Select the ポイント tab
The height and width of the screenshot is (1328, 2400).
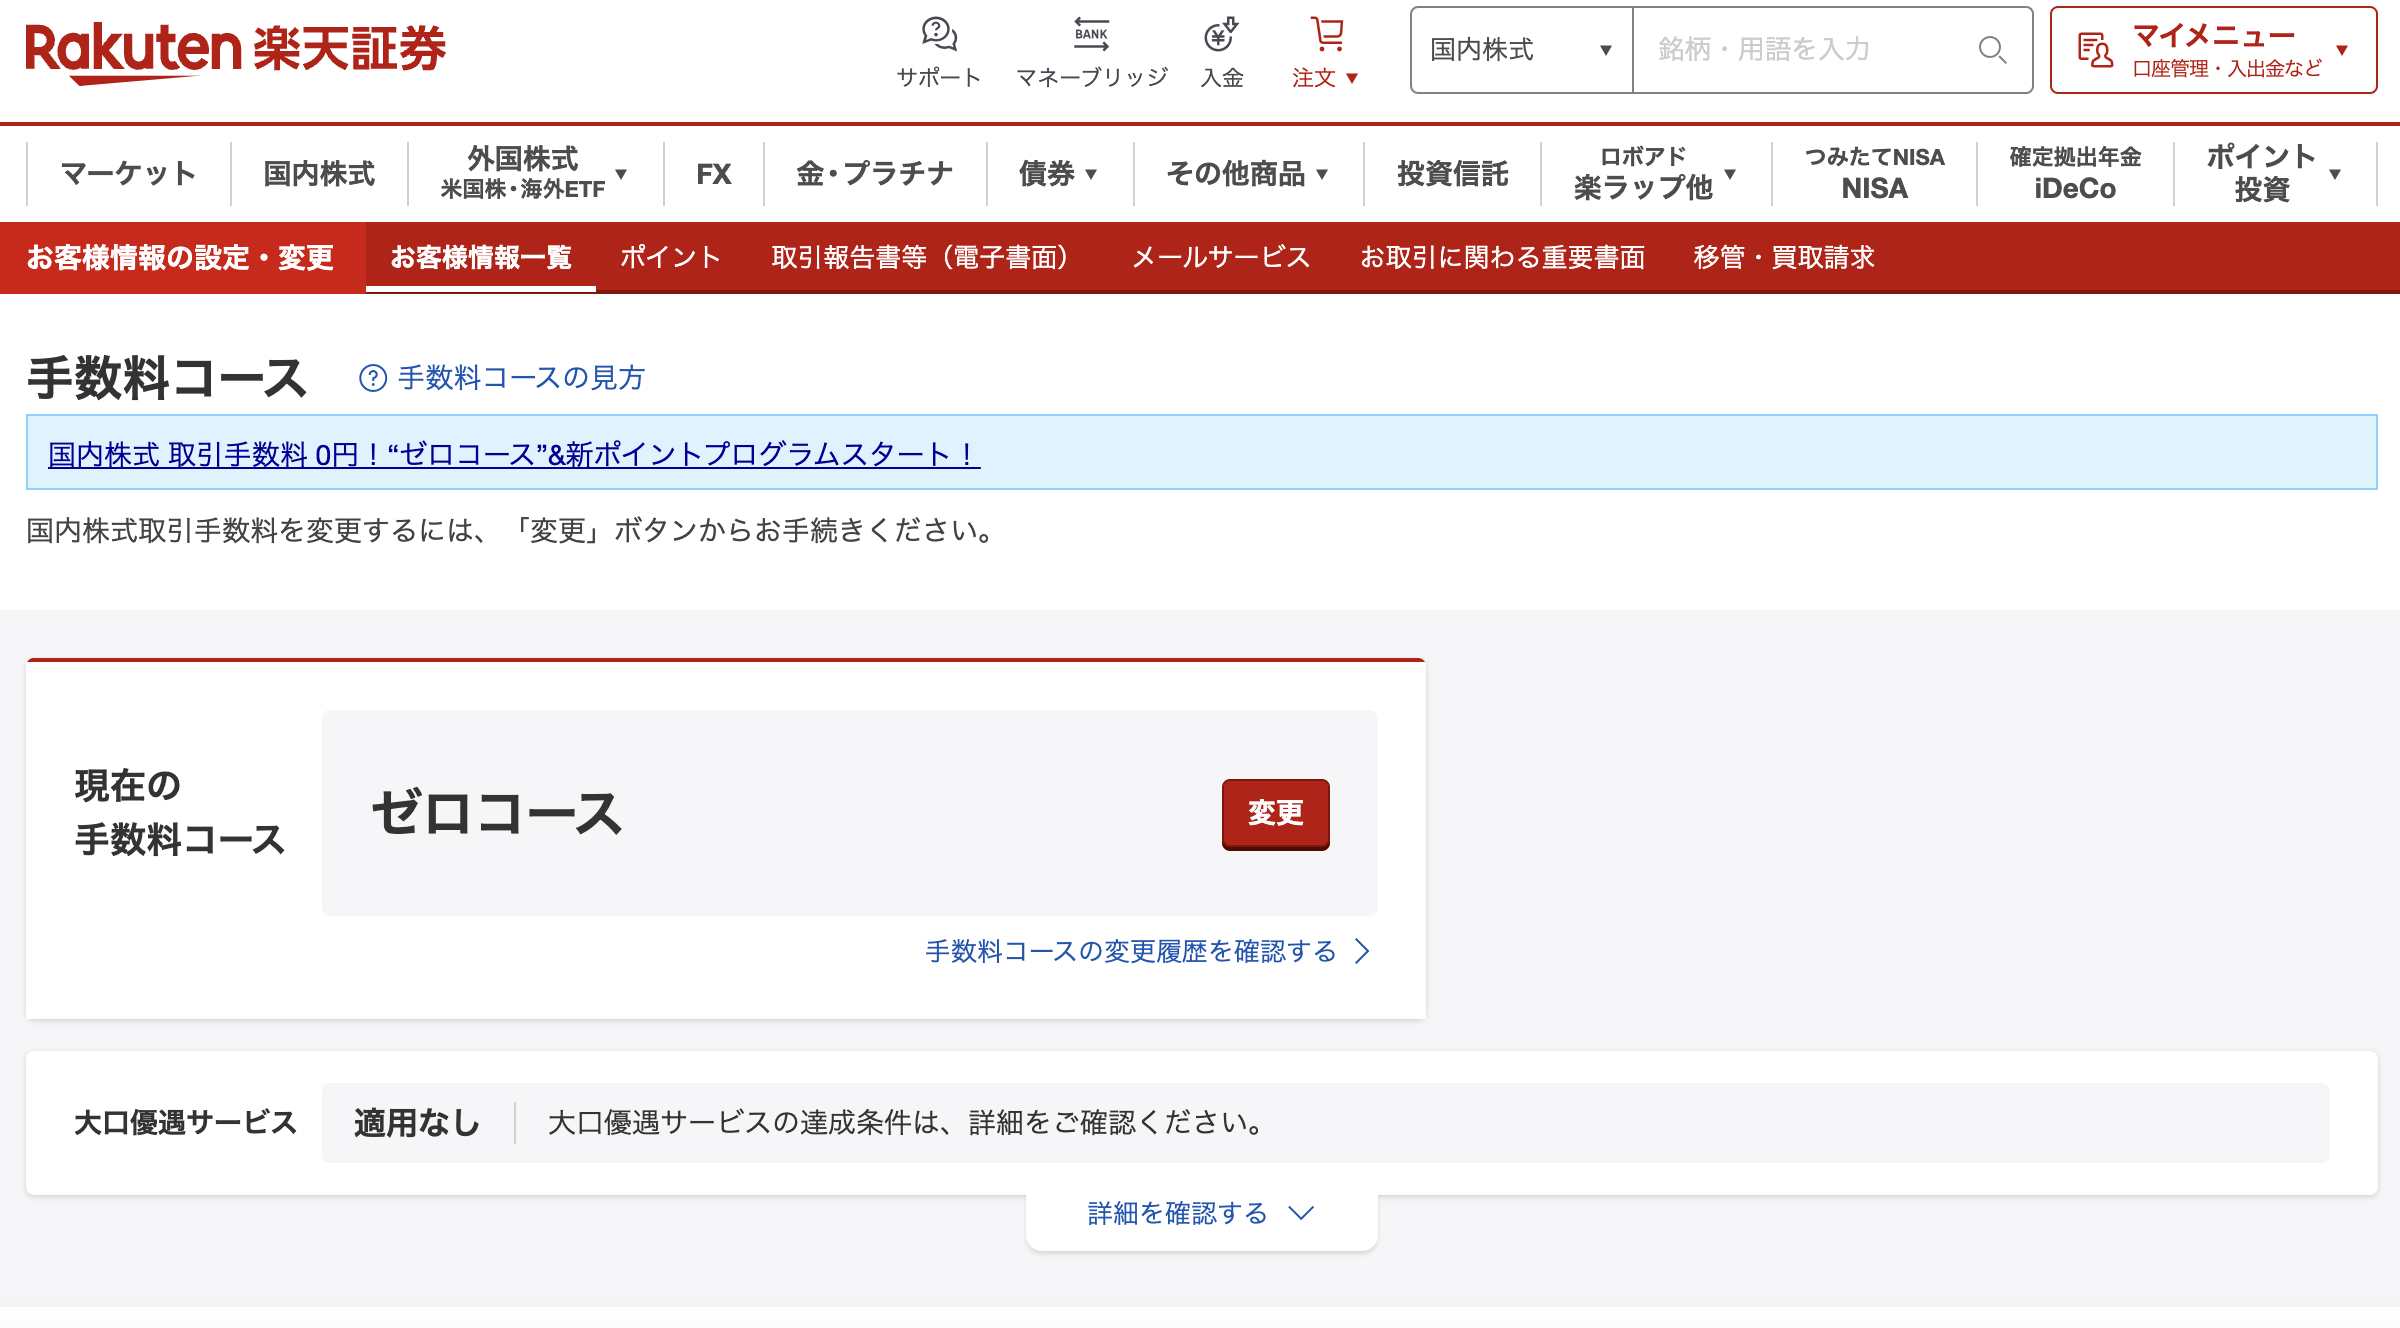click(x=670, y=257)
